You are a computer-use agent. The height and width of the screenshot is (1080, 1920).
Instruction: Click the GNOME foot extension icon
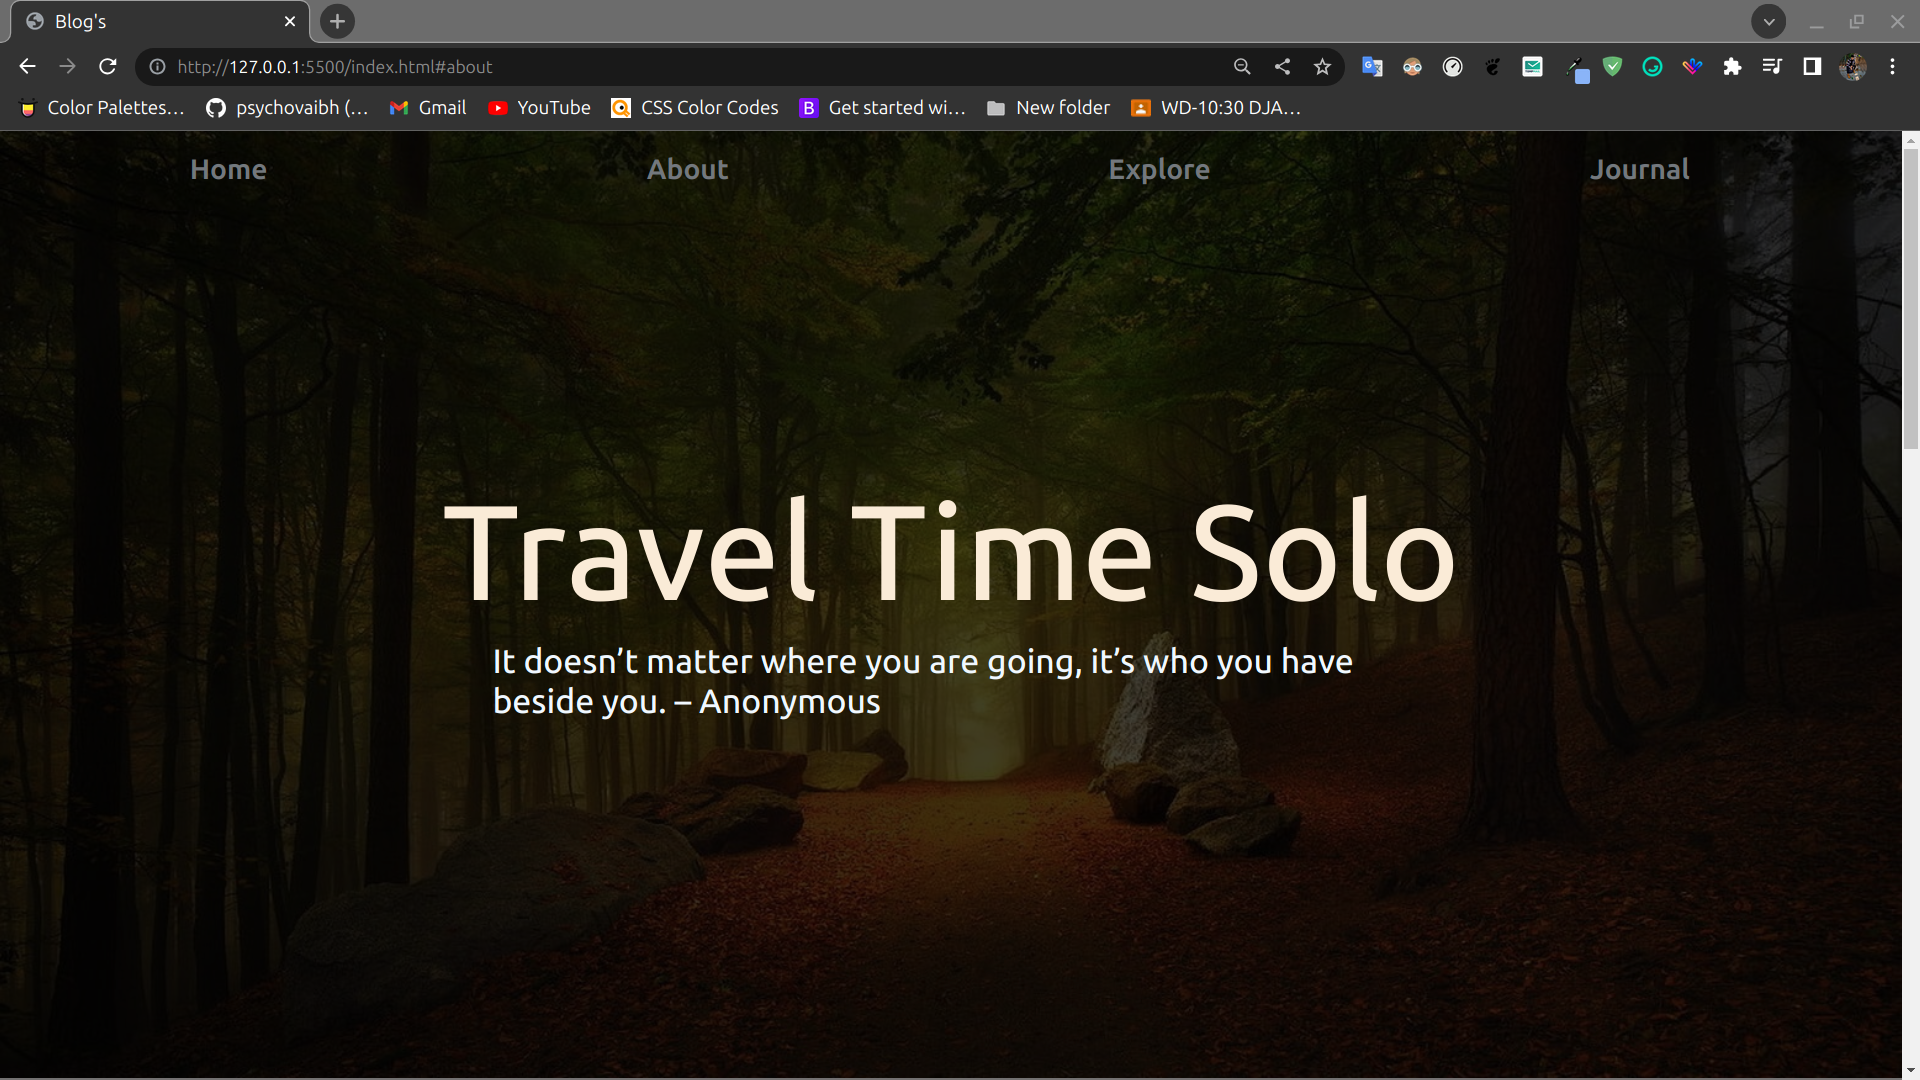(x=1493, y=67)
